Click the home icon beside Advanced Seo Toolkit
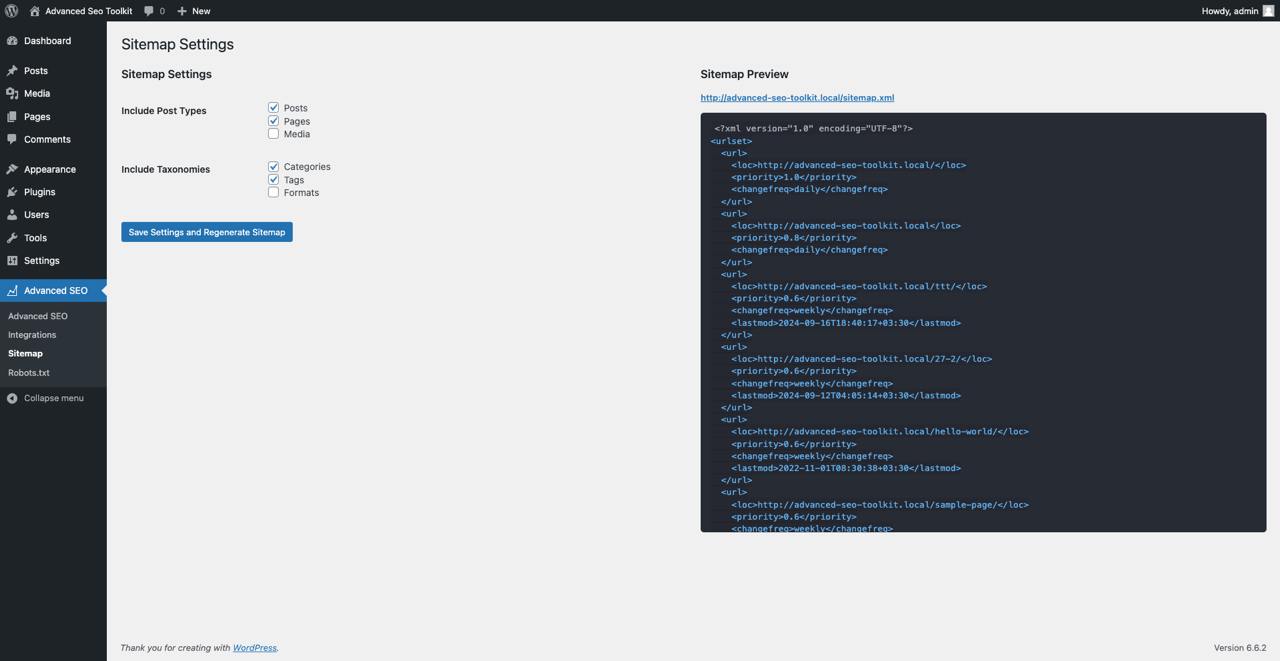The height and width of the screenshot is (661, 1280). click(x=35, y=11)
